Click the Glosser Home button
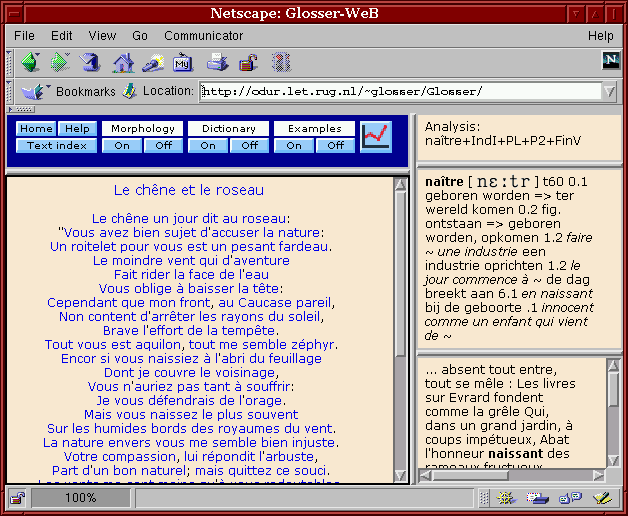The width and height of the screenshot is (628, 516). (36, 129)
